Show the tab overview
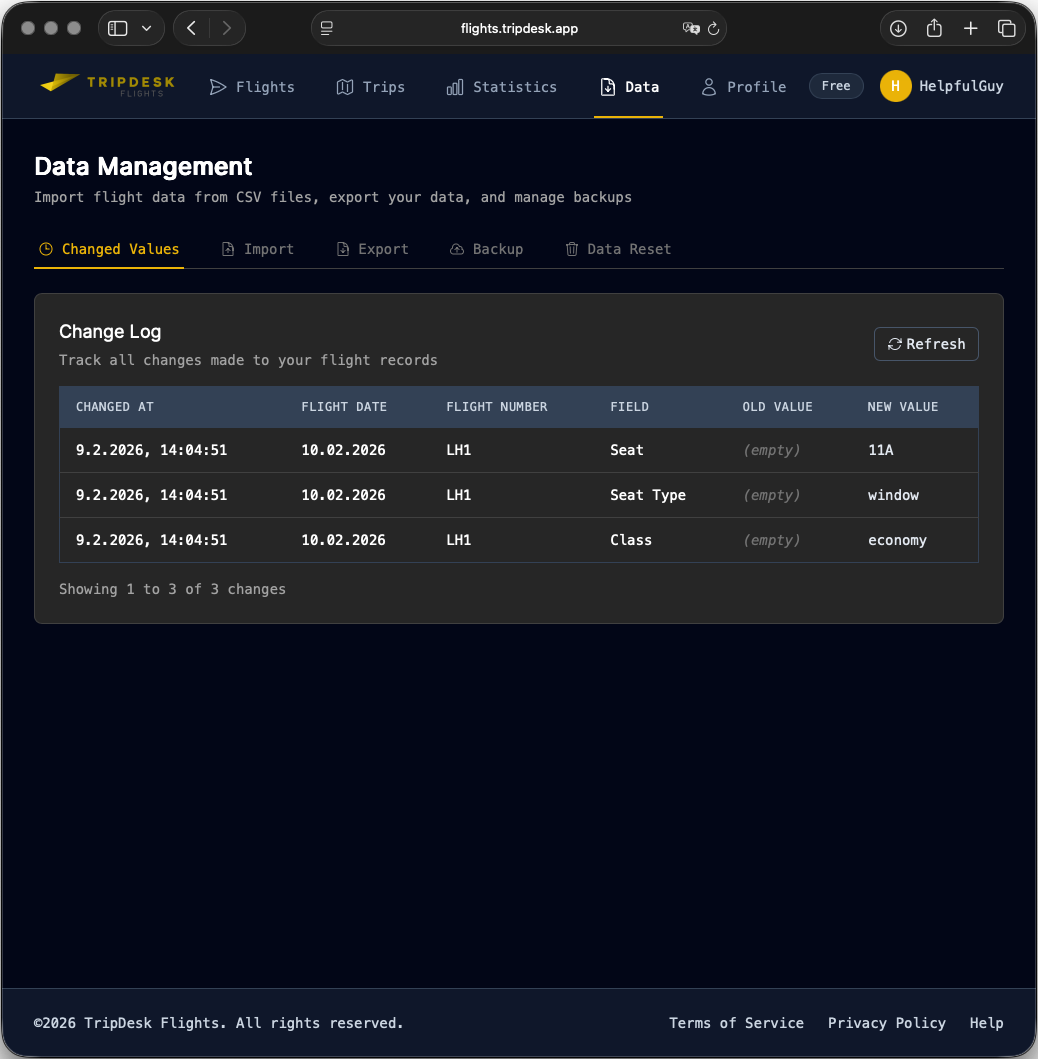The height and width of the screenshot is (1059, 1038). click(x=1007, y=28)
